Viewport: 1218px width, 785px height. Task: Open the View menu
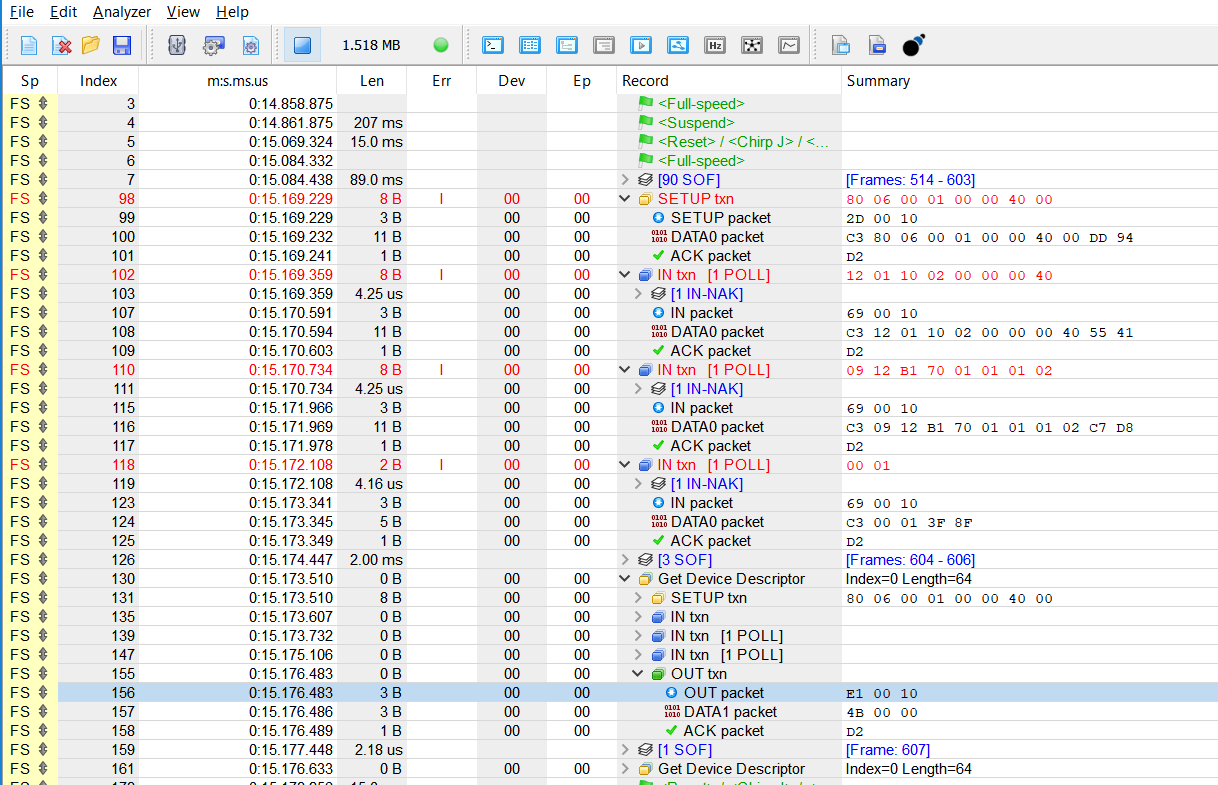pos(183,12)
